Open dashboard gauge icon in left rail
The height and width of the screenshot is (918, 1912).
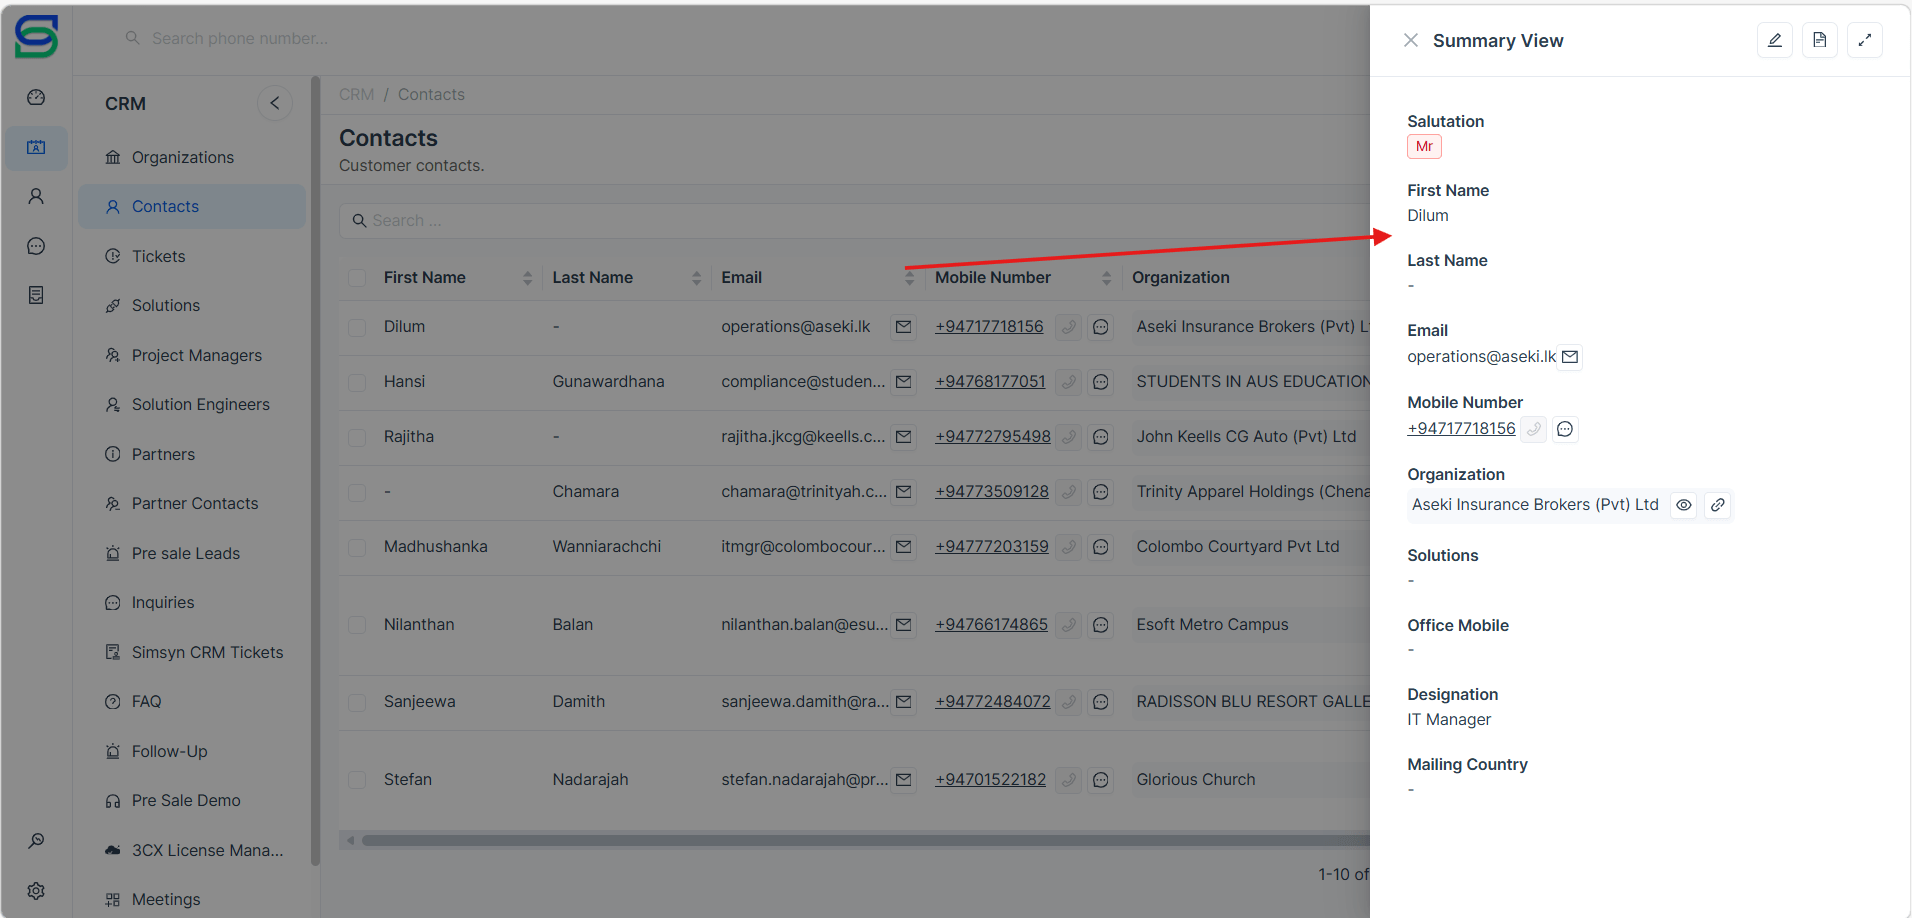pyautogui.click(x=36, y=97)
